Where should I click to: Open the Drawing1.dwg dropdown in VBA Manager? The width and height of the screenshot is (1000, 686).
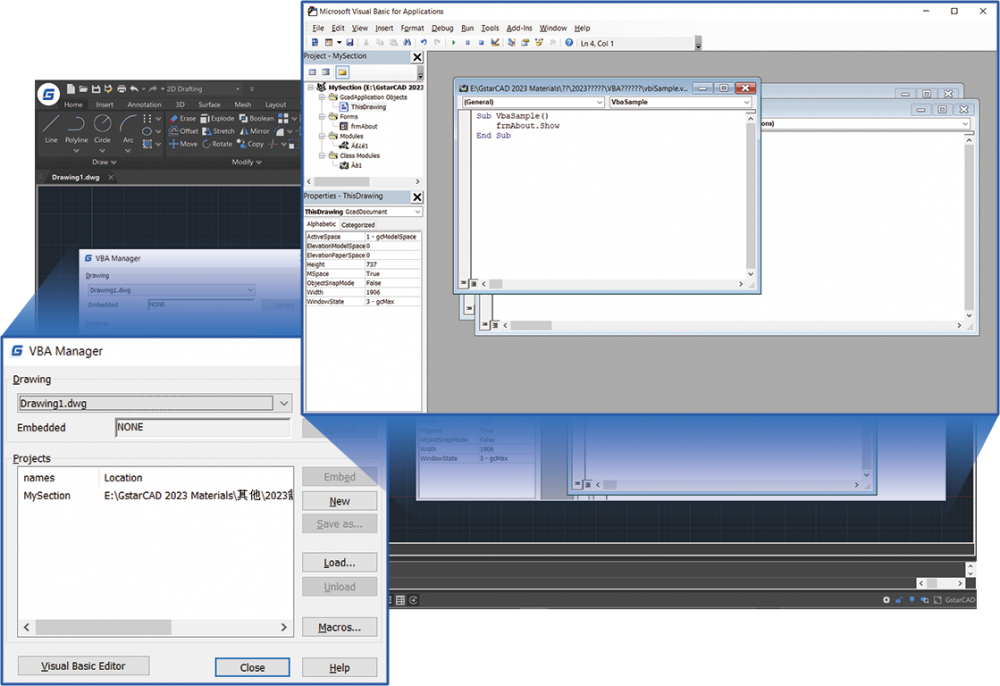click(x=284, y=403)
